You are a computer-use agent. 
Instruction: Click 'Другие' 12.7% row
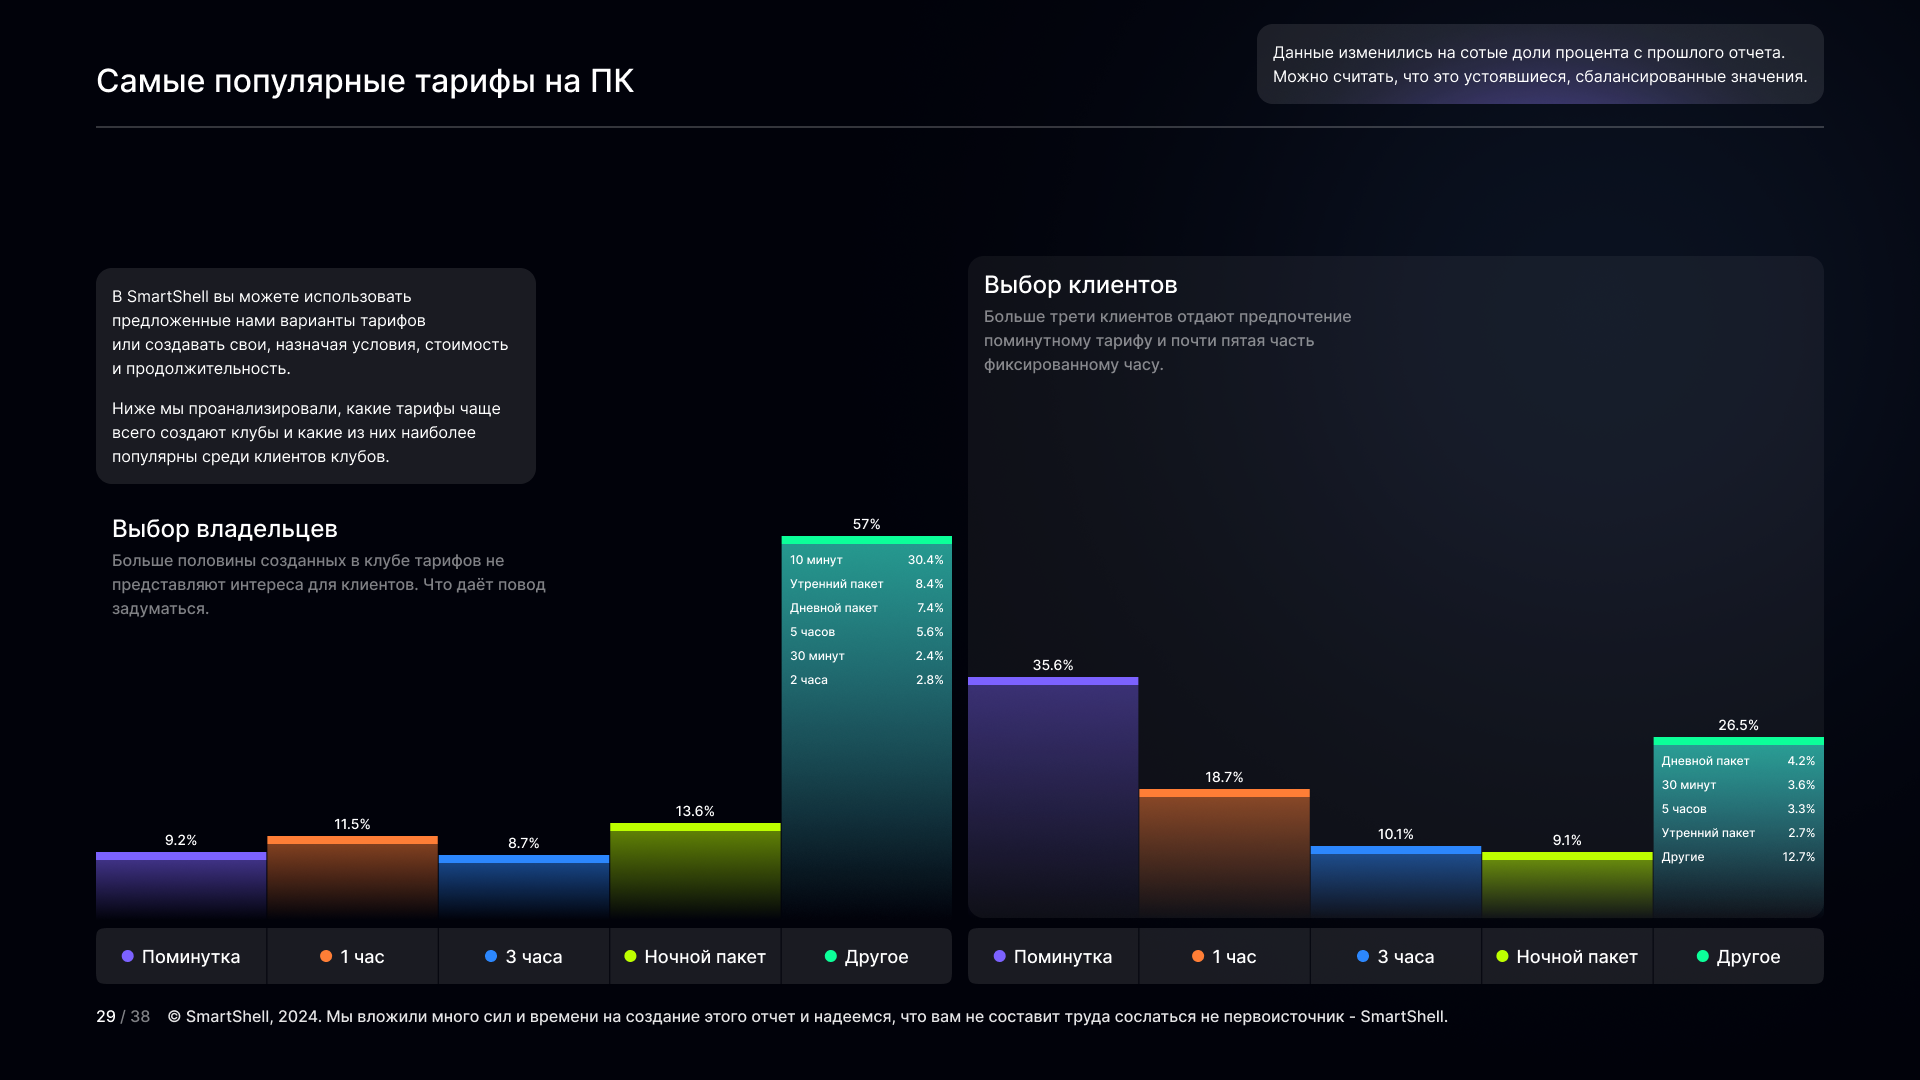click(x=1738, y=857)
